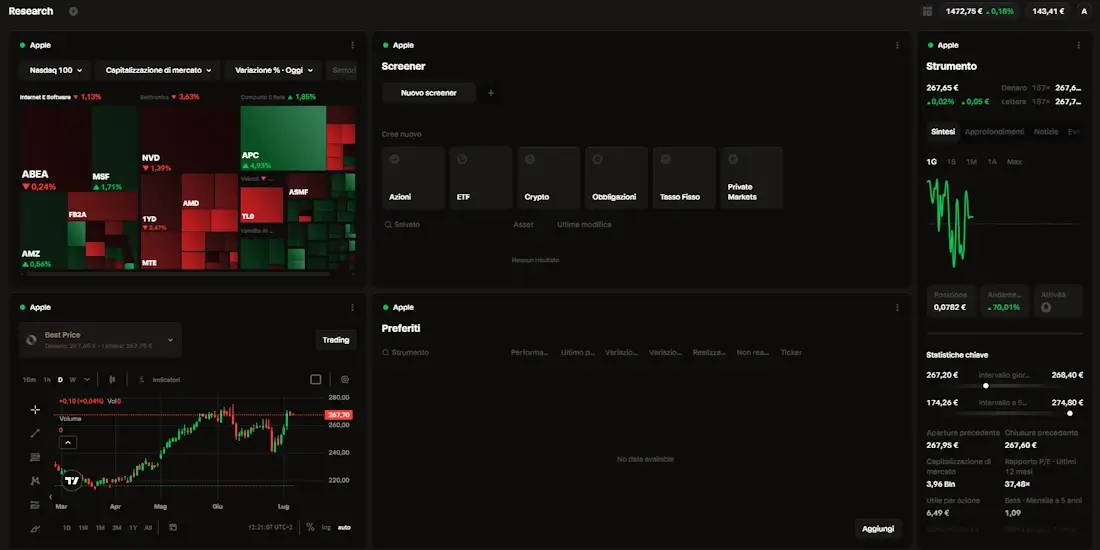Click the APC green heatmap tile
Screen dimensions: 1100x550
point(283,138)
